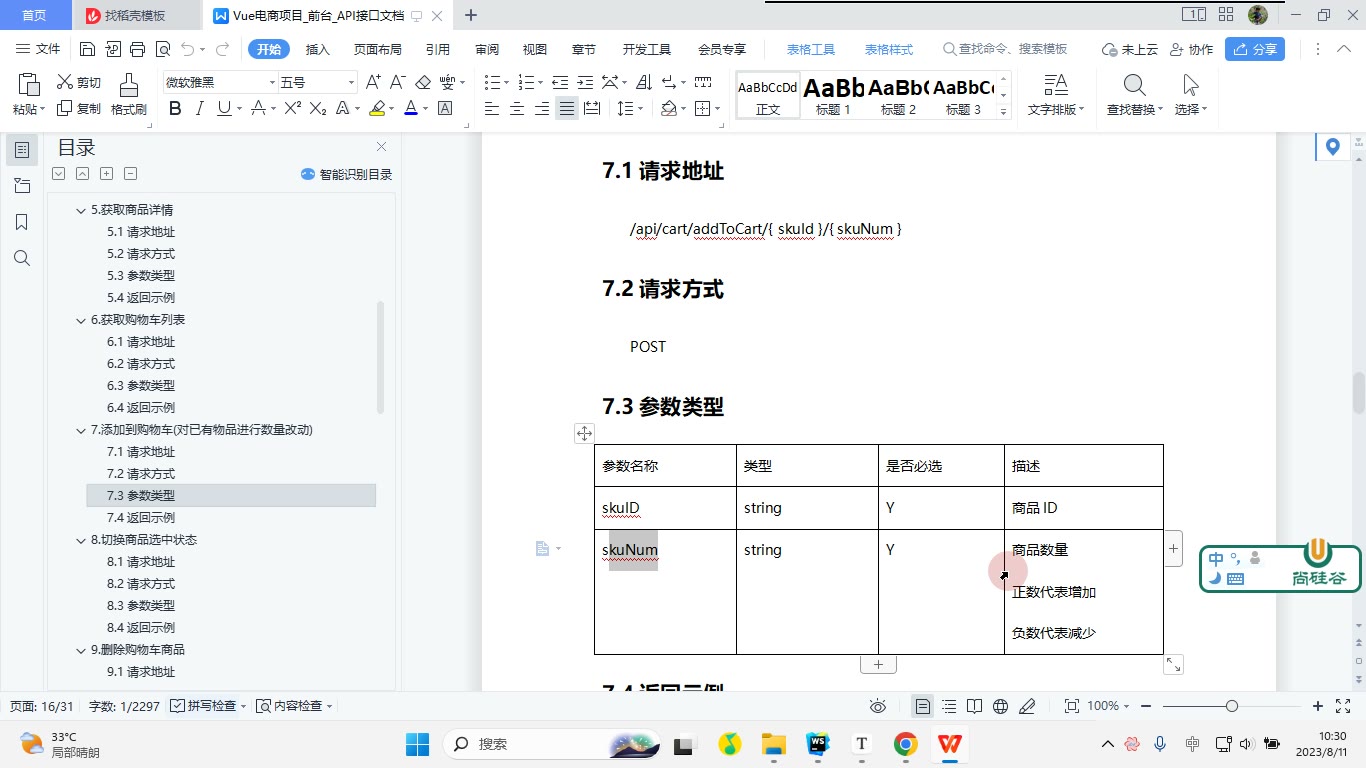This screenshot has width=1366, height=768.
Task: Apply yellow text highlight color
Action: tap(376, 108)
